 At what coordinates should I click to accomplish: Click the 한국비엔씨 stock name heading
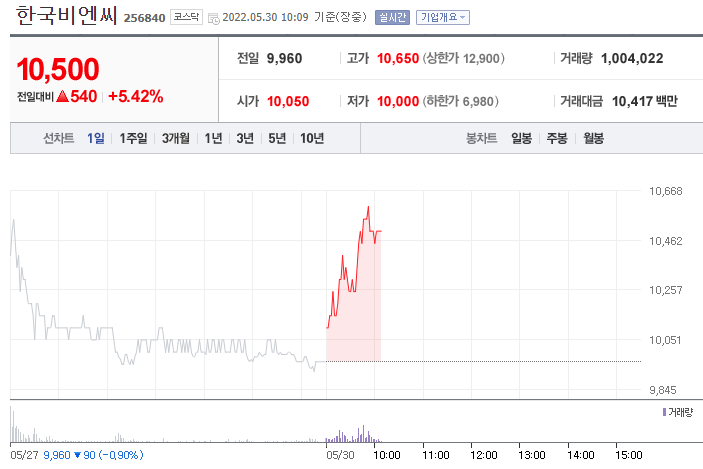click(x=66, y=17)
